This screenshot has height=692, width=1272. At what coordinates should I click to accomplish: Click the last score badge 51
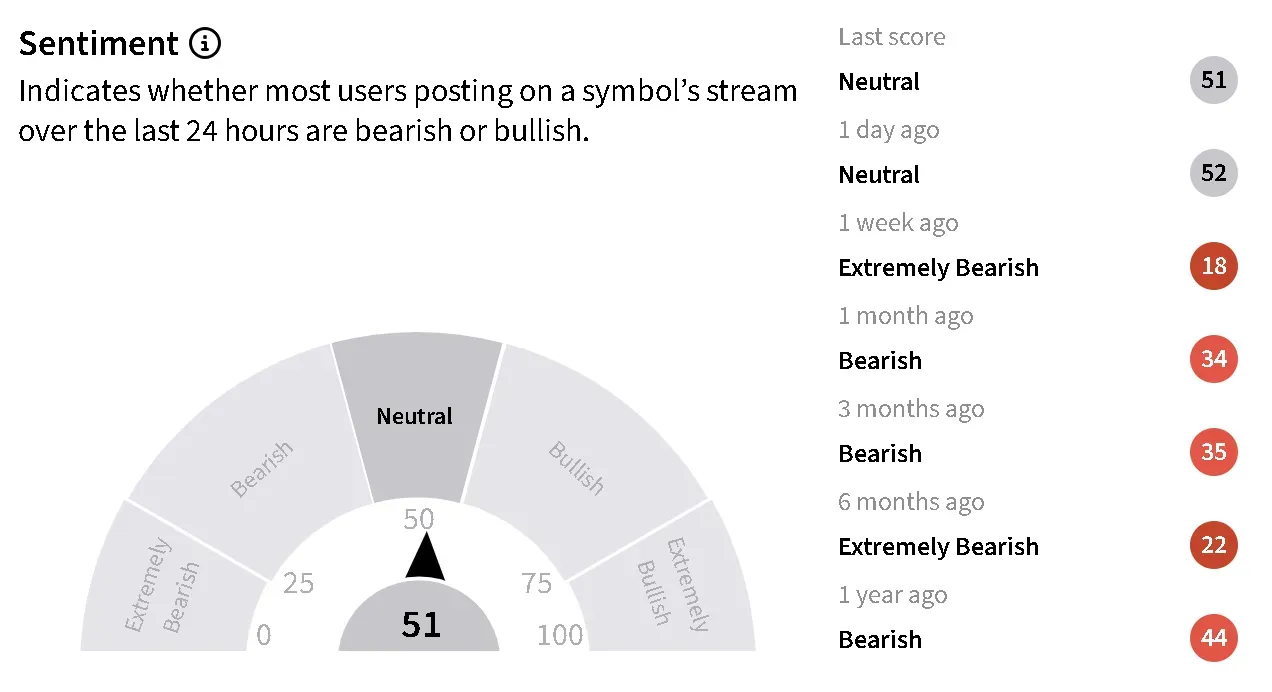pyautogui.click(x=1213, y=81)
